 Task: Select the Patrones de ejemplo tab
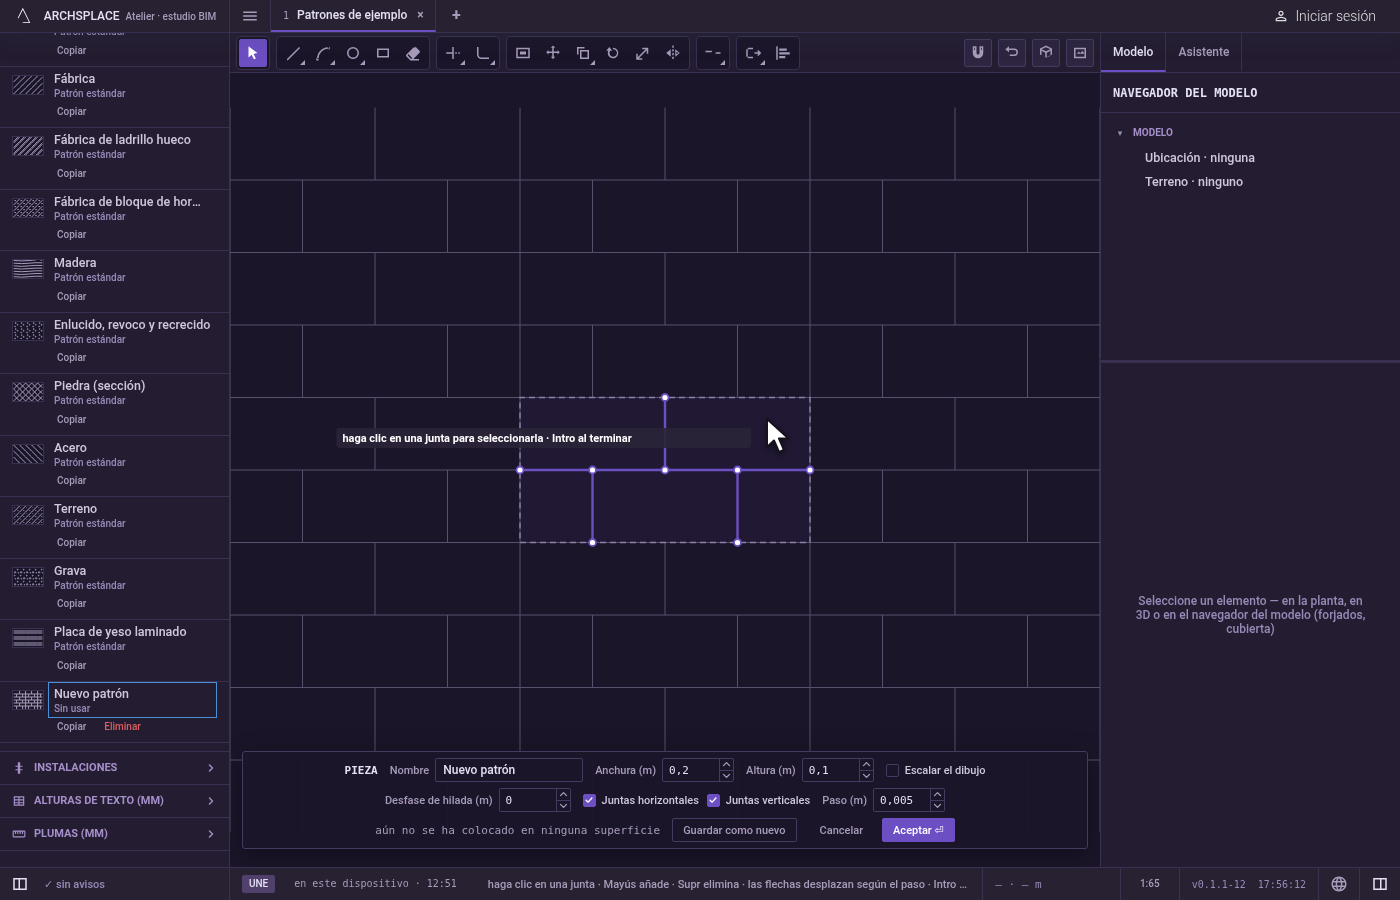point(351,15)
